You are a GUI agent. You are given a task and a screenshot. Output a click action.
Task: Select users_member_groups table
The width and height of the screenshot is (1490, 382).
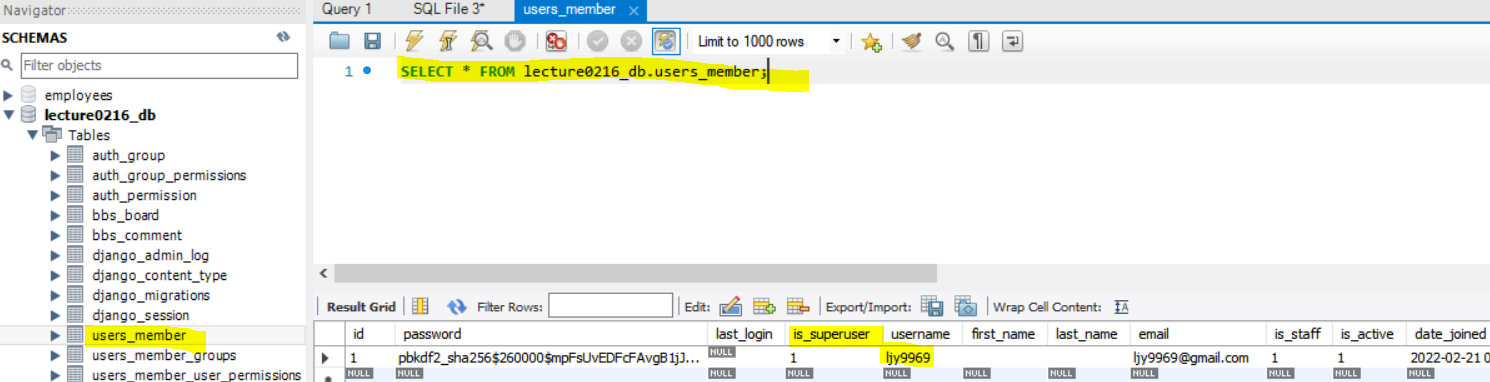coord(164,355)
